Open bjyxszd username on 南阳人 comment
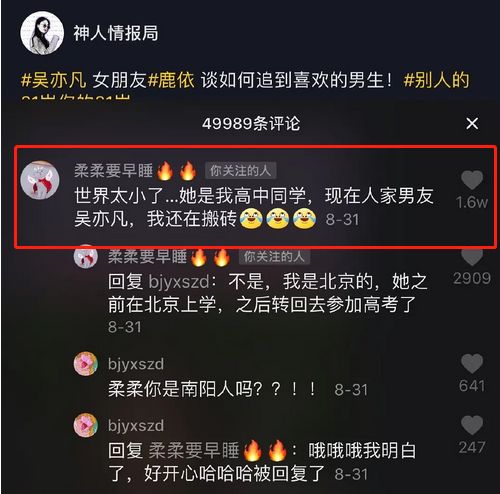The image size is (500, 494). [136, 364]
